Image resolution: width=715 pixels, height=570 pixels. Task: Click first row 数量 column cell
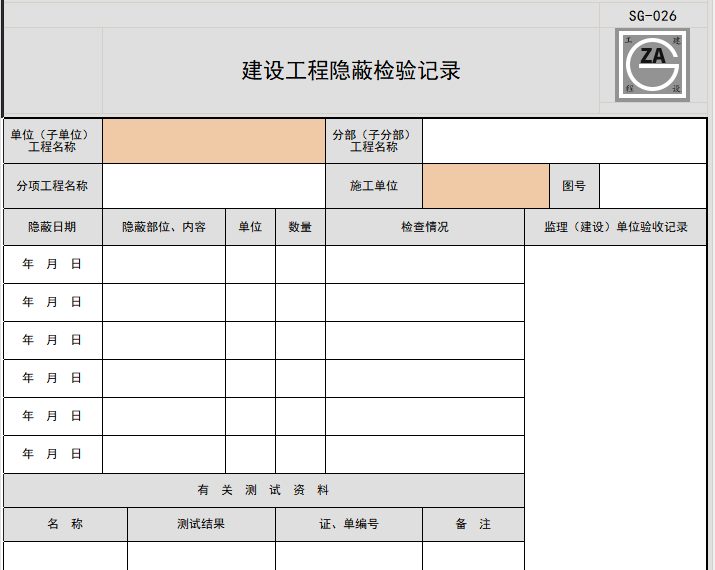click(x=301, y=264)
